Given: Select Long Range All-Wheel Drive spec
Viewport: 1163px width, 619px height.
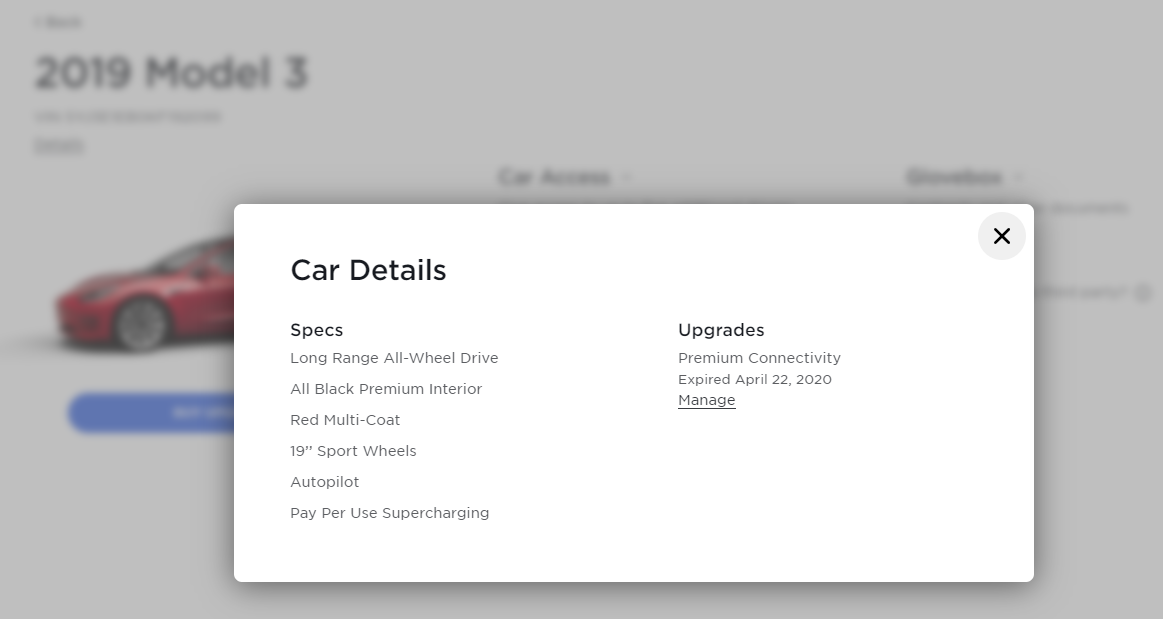Looking at the screenshot, I should 394,358.
